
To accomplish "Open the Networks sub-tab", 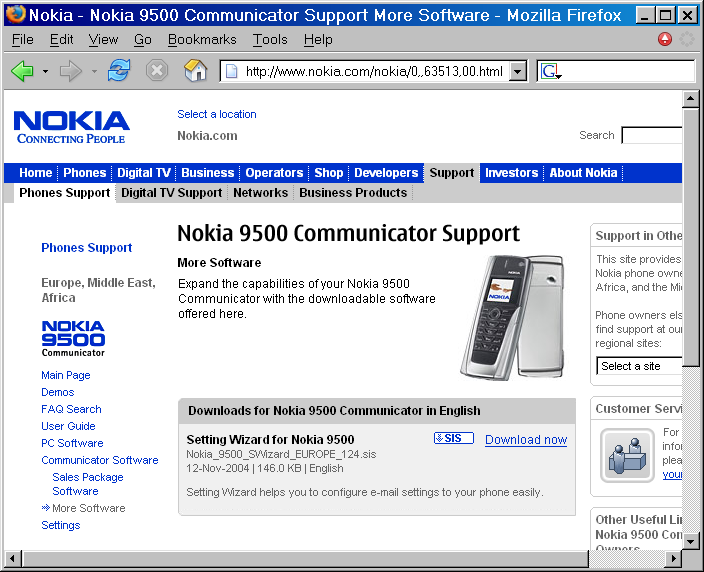I will [x=260, y=193].
